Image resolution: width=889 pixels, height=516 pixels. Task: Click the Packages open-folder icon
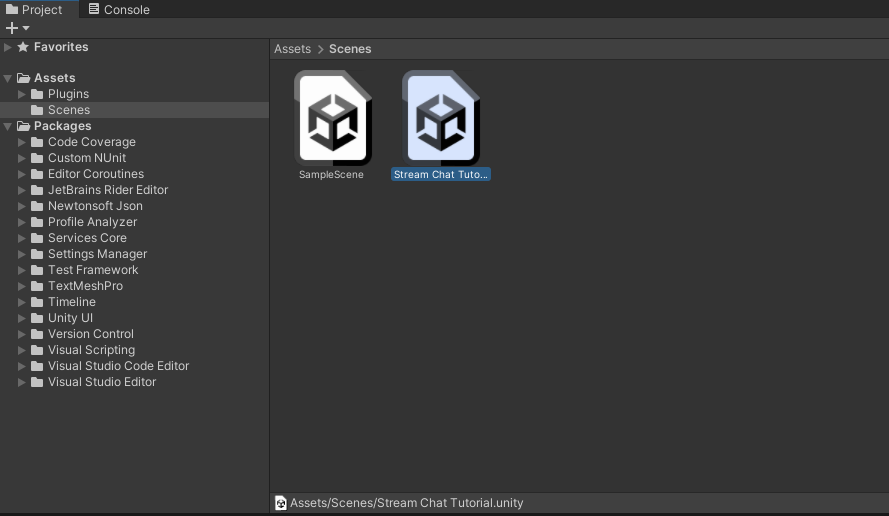(23, 126)
